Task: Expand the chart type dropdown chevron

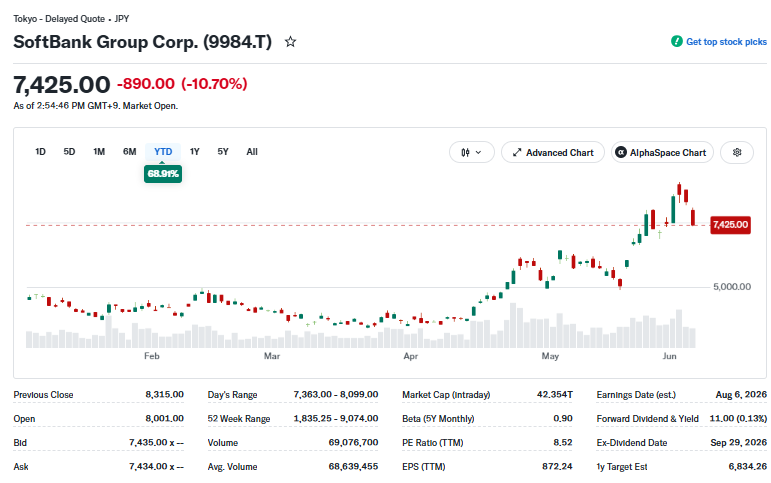Action: point(478,152)
